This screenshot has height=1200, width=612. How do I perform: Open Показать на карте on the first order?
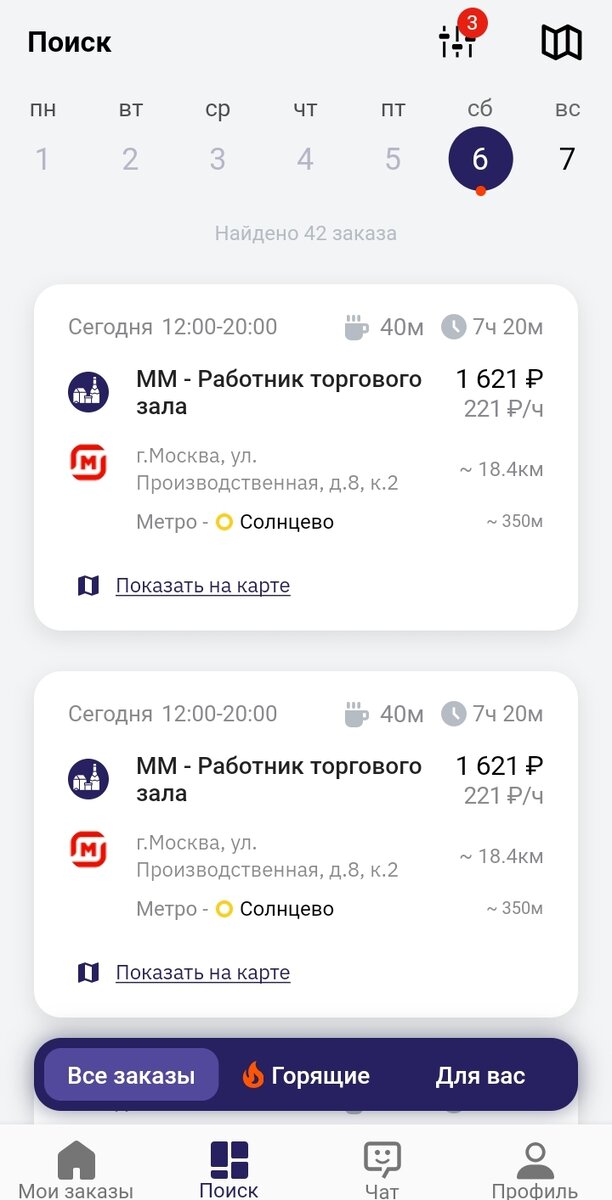[203, 584]
